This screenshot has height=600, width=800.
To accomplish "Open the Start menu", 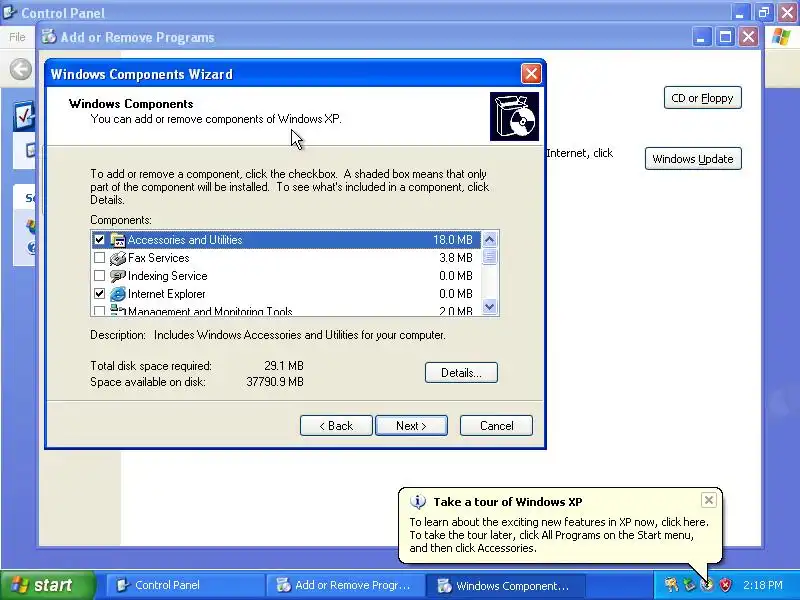I will point(47,585).
